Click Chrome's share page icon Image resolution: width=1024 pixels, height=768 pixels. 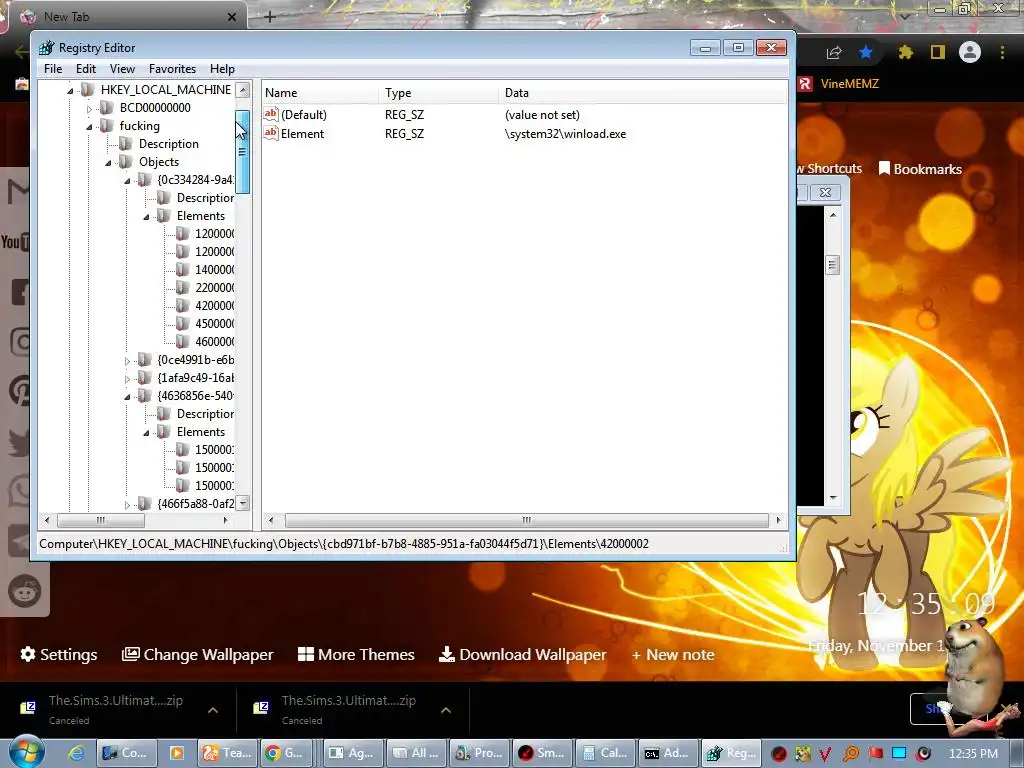[x=834, y=52]
